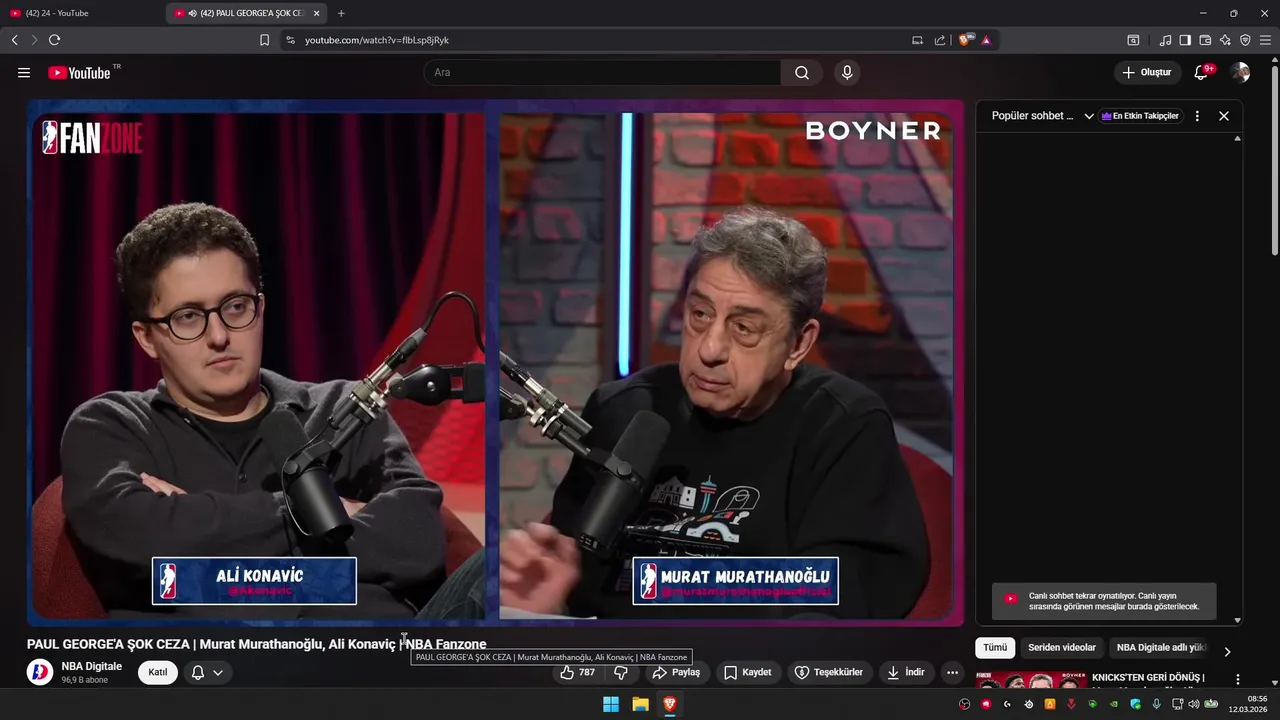Image resolution: width=1280 pixels, height=720 pixels.
Task: Click the Brave browser taskbar icon
Action: (669, 704)
